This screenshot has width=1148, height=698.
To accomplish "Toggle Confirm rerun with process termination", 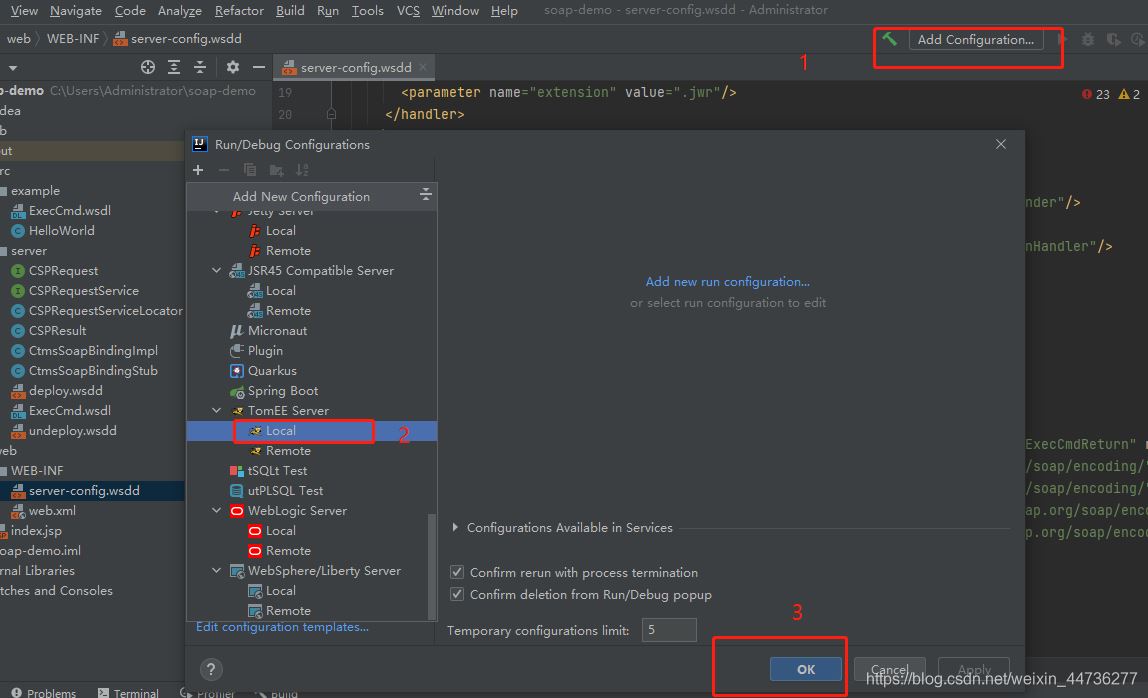I will pyautogui.click(x=457, y=573).
